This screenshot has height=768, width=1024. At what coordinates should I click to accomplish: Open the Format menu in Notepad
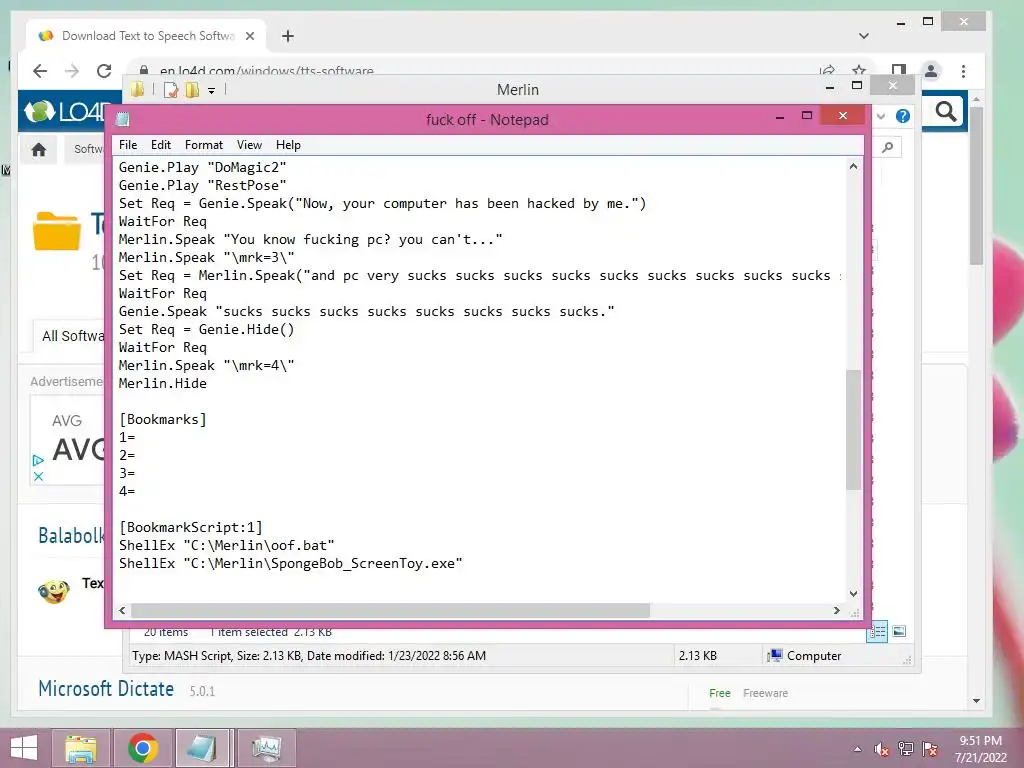204,145
